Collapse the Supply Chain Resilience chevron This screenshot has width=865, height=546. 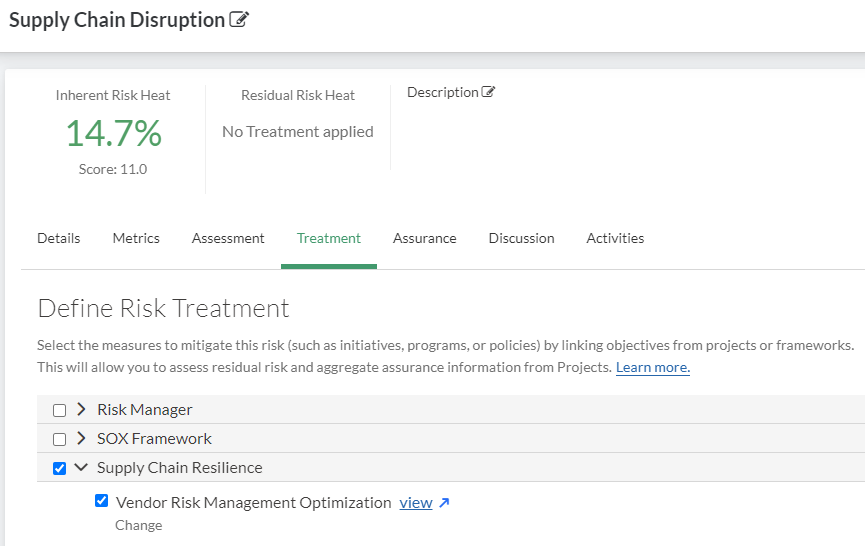(x=81, y=467)
